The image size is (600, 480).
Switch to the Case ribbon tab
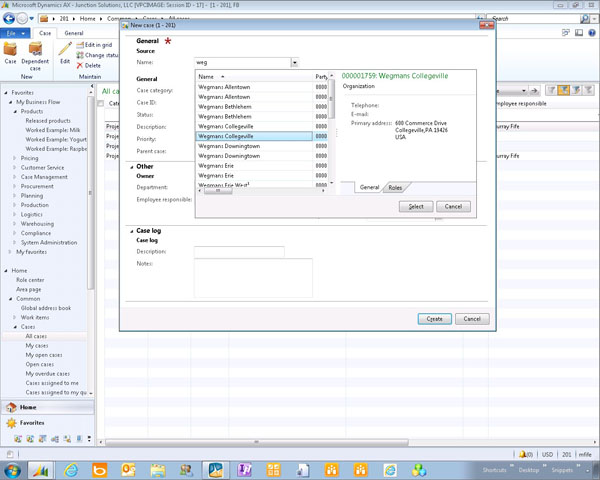[45, 33]
